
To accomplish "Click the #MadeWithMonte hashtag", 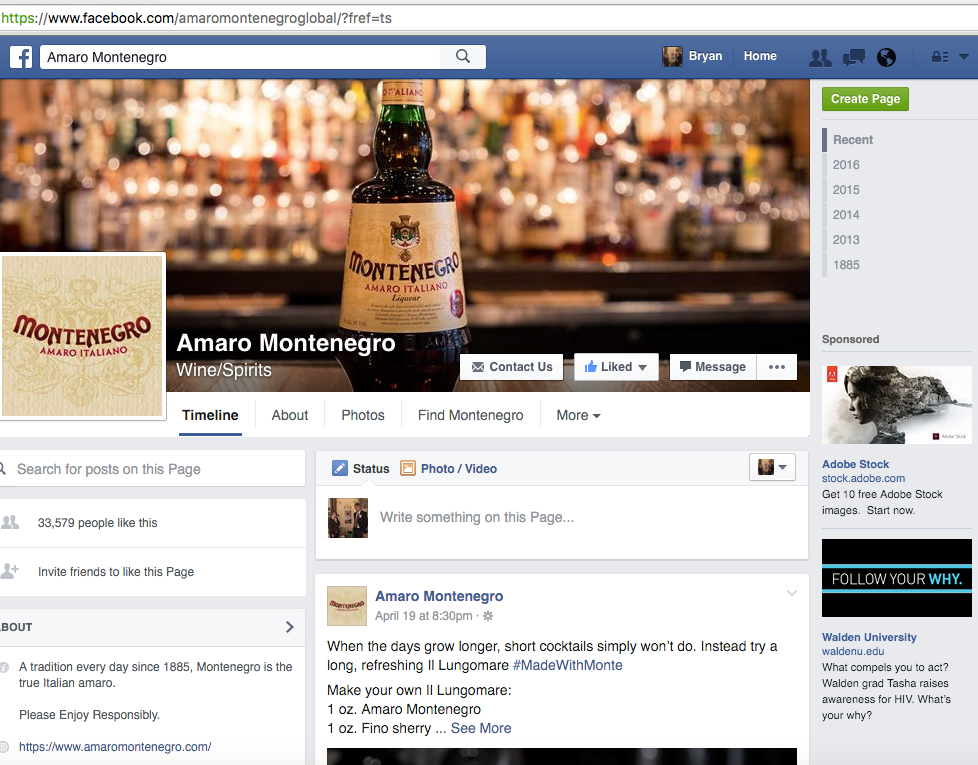I will pos(568,665).
